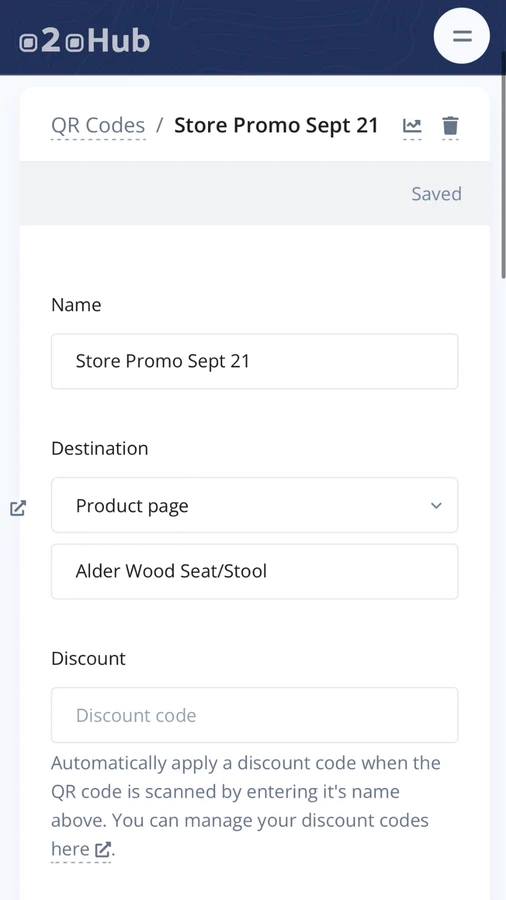Click the Saved status text

click(x=437, y=194)
